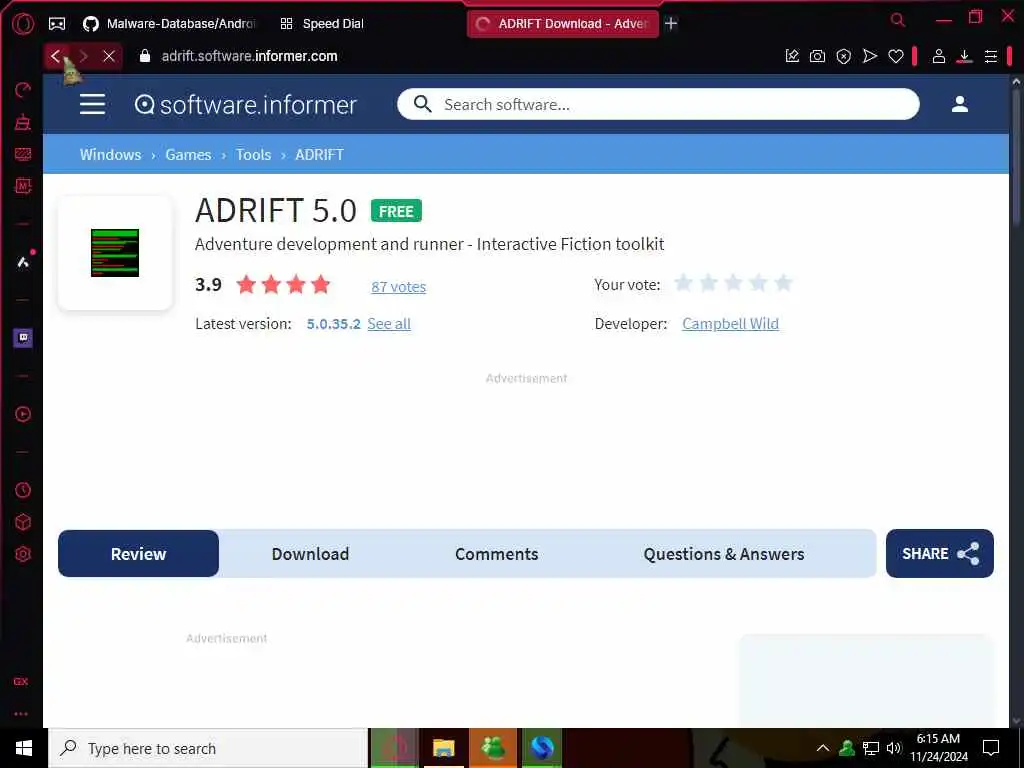This screenshot has width=1024, height=768.
Task: Open the chip-shaped M sidebar icon
Action: (x=23, y=186)
